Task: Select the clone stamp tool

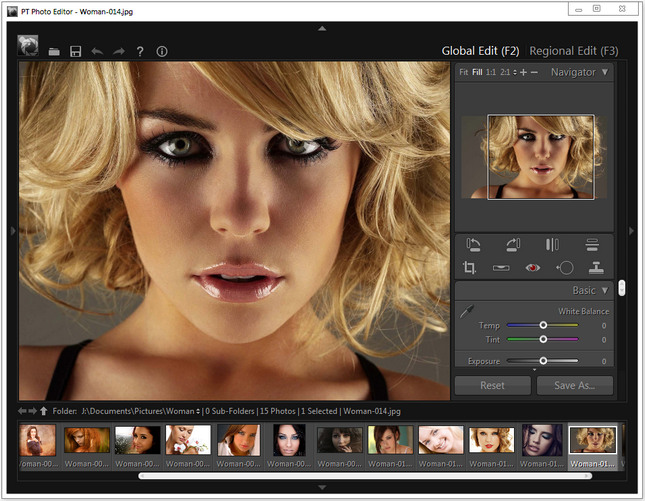Action: point(594,267)
